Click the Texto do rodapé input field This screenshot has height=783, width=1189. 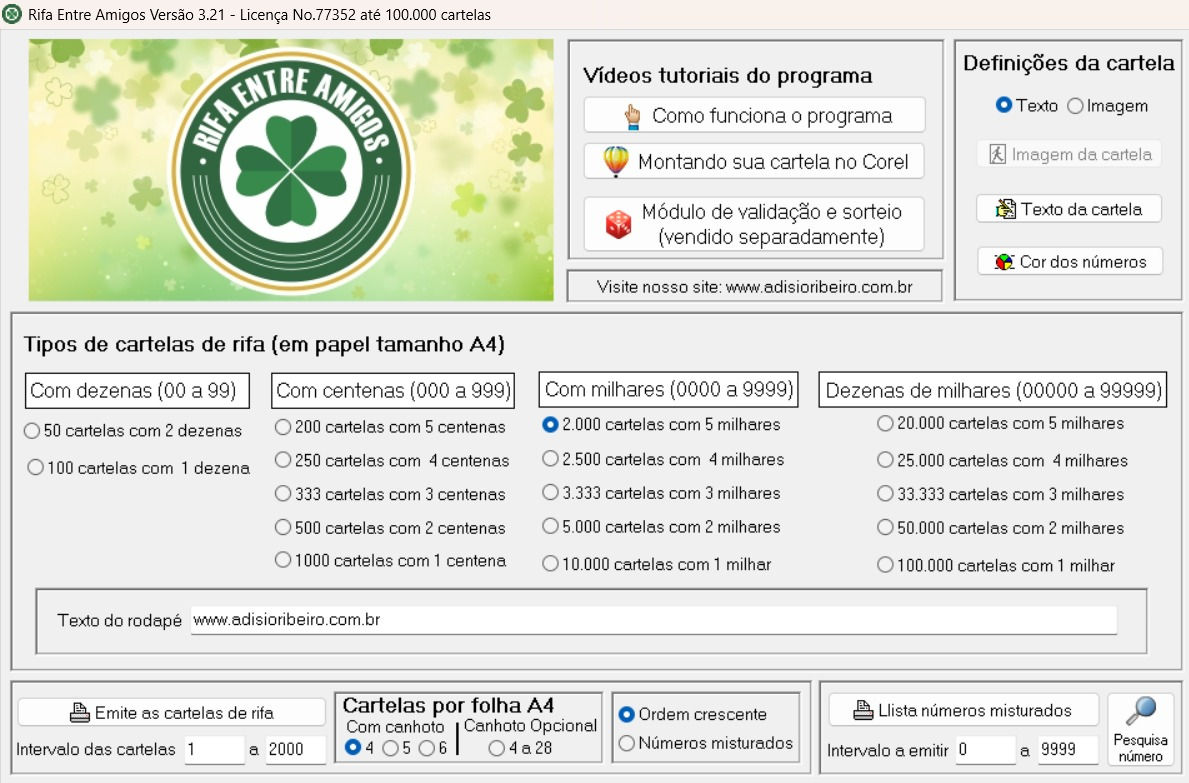click(654, 619)
